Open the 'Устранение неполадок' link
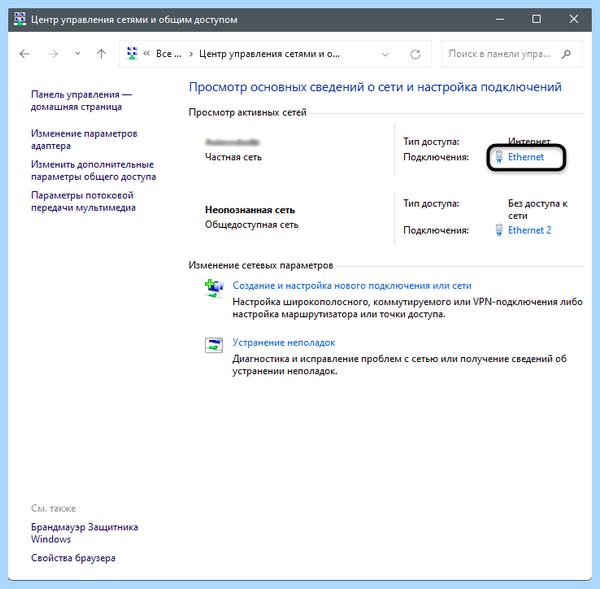This screenshot has width=600, height=589. tap(284, 343)
